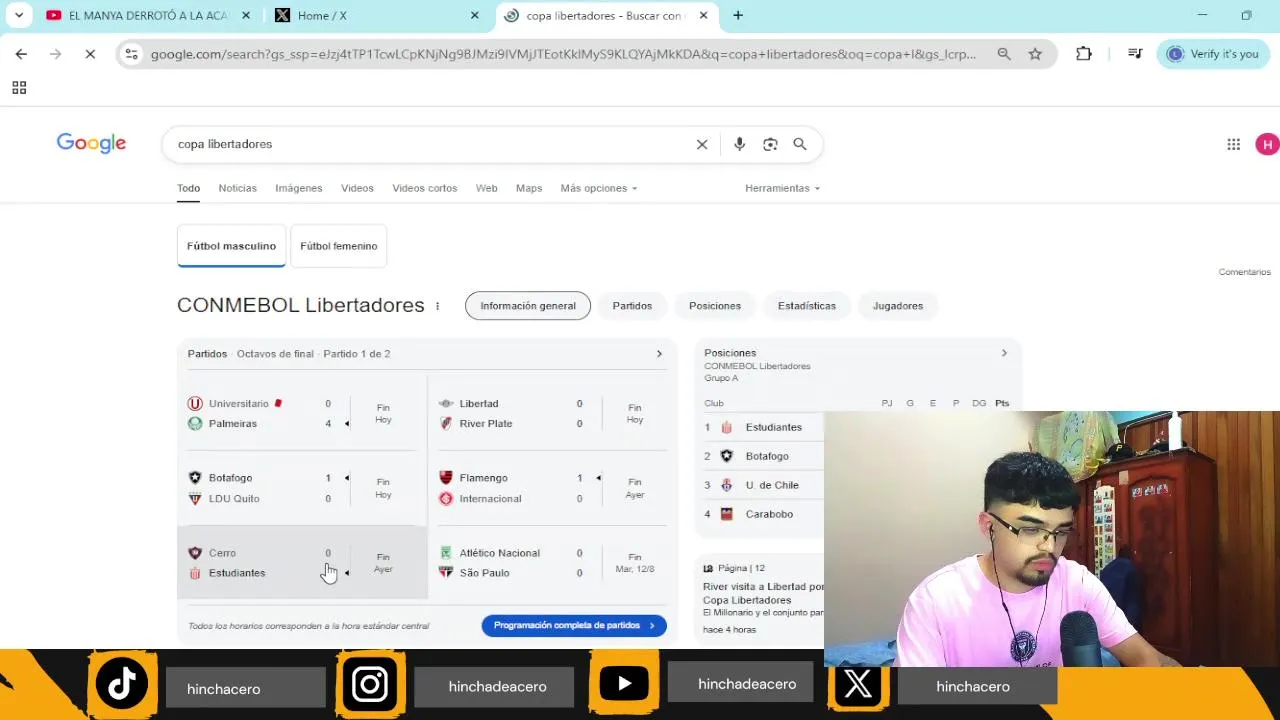Click the Comentarios feedback link

click(1244, 272)
